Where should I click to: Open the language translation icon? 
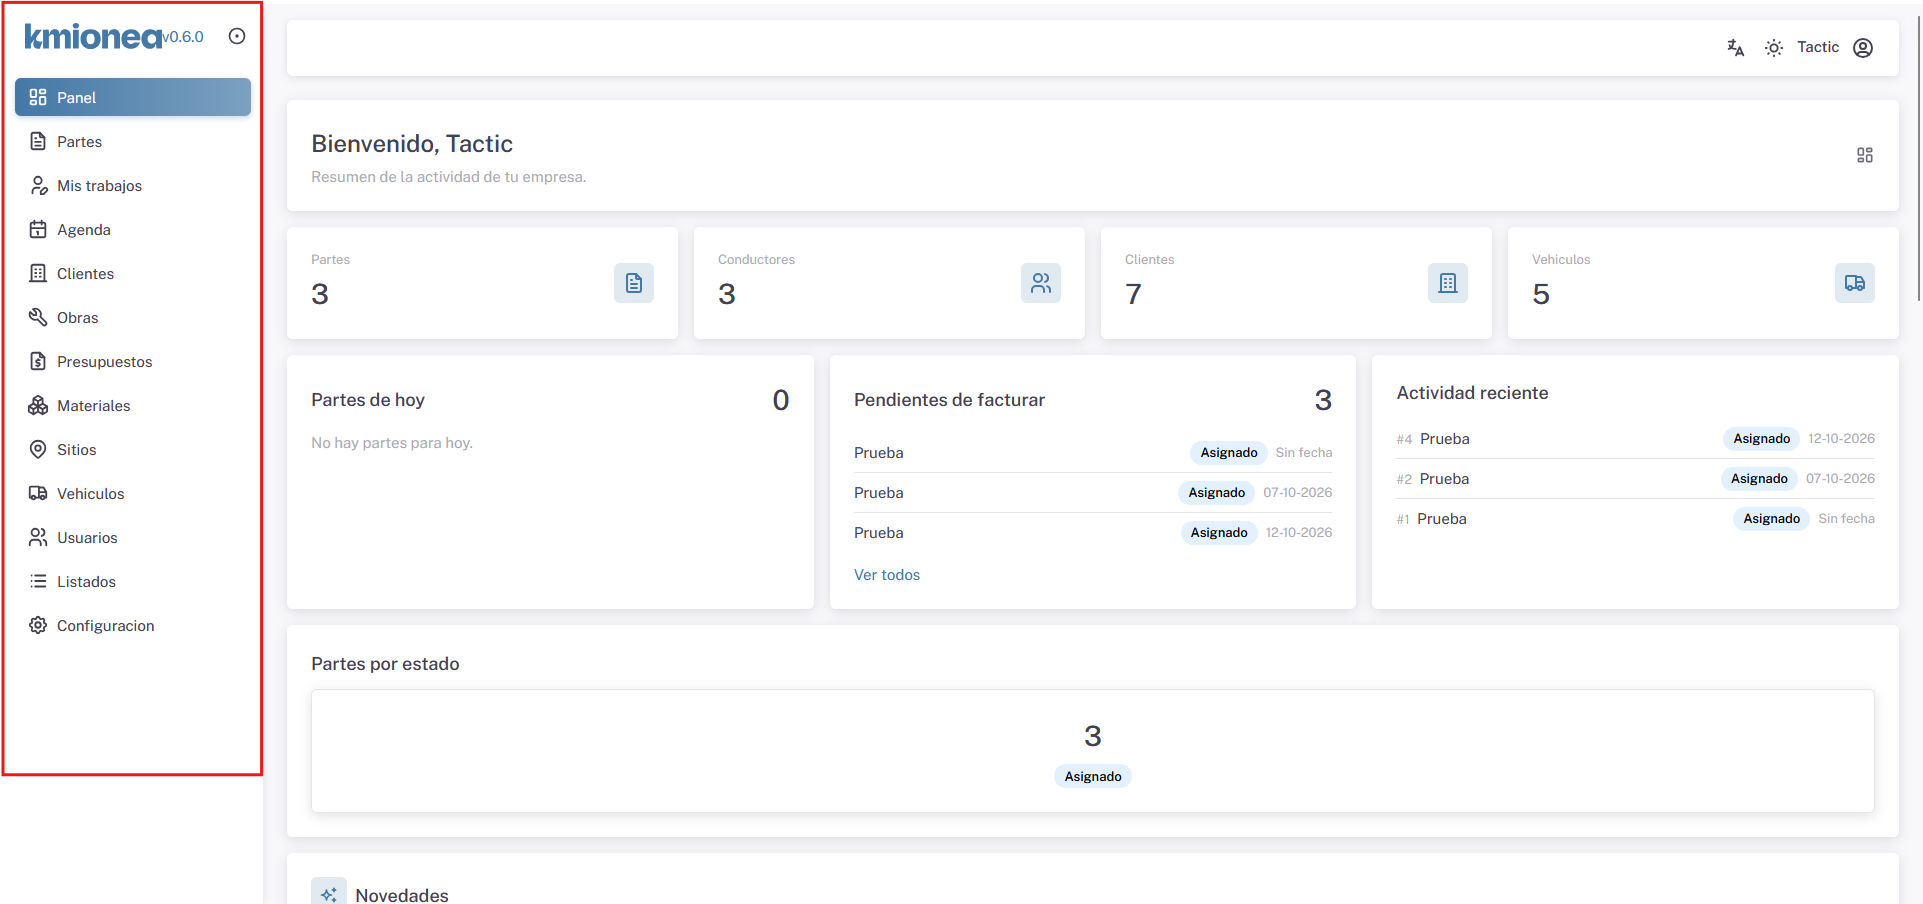(x=1735, y=48)
